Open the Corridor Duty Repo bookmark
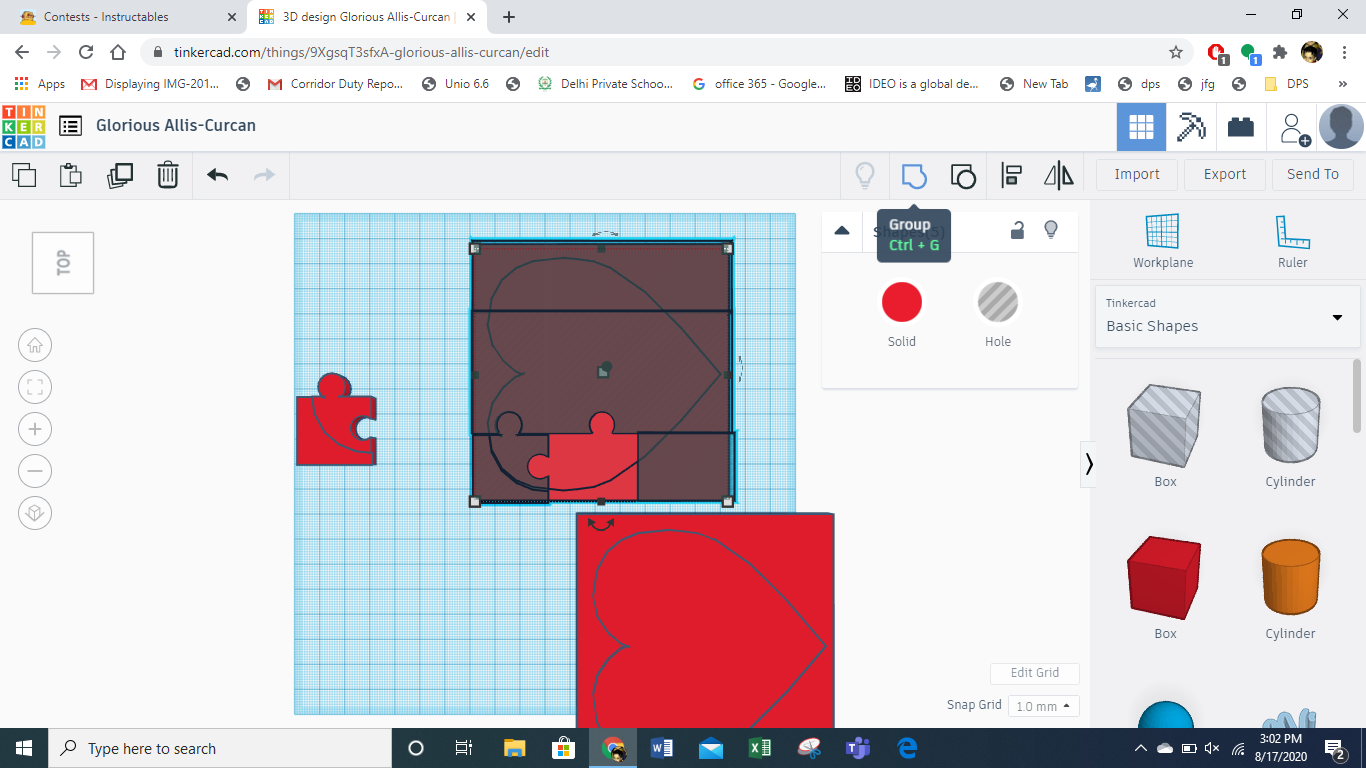The height and width of the screenshot is (768, 1366). pos(336,84)
